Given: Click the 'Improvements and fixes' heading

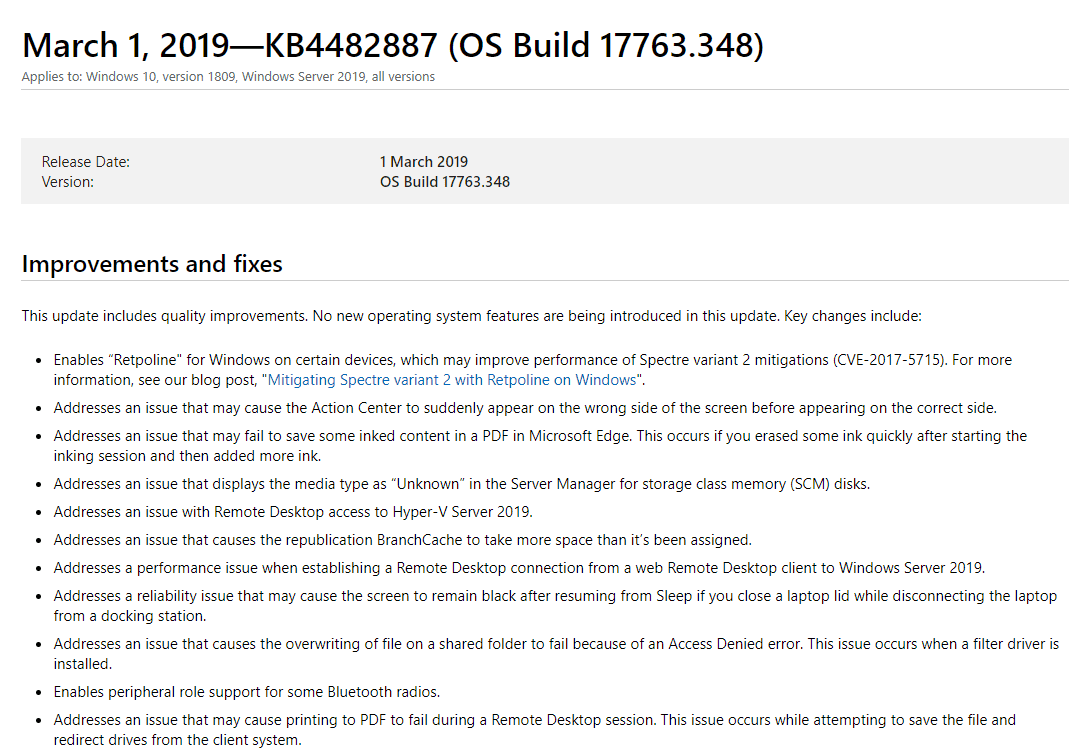Looking at the screenshot, I should (152, 264).
